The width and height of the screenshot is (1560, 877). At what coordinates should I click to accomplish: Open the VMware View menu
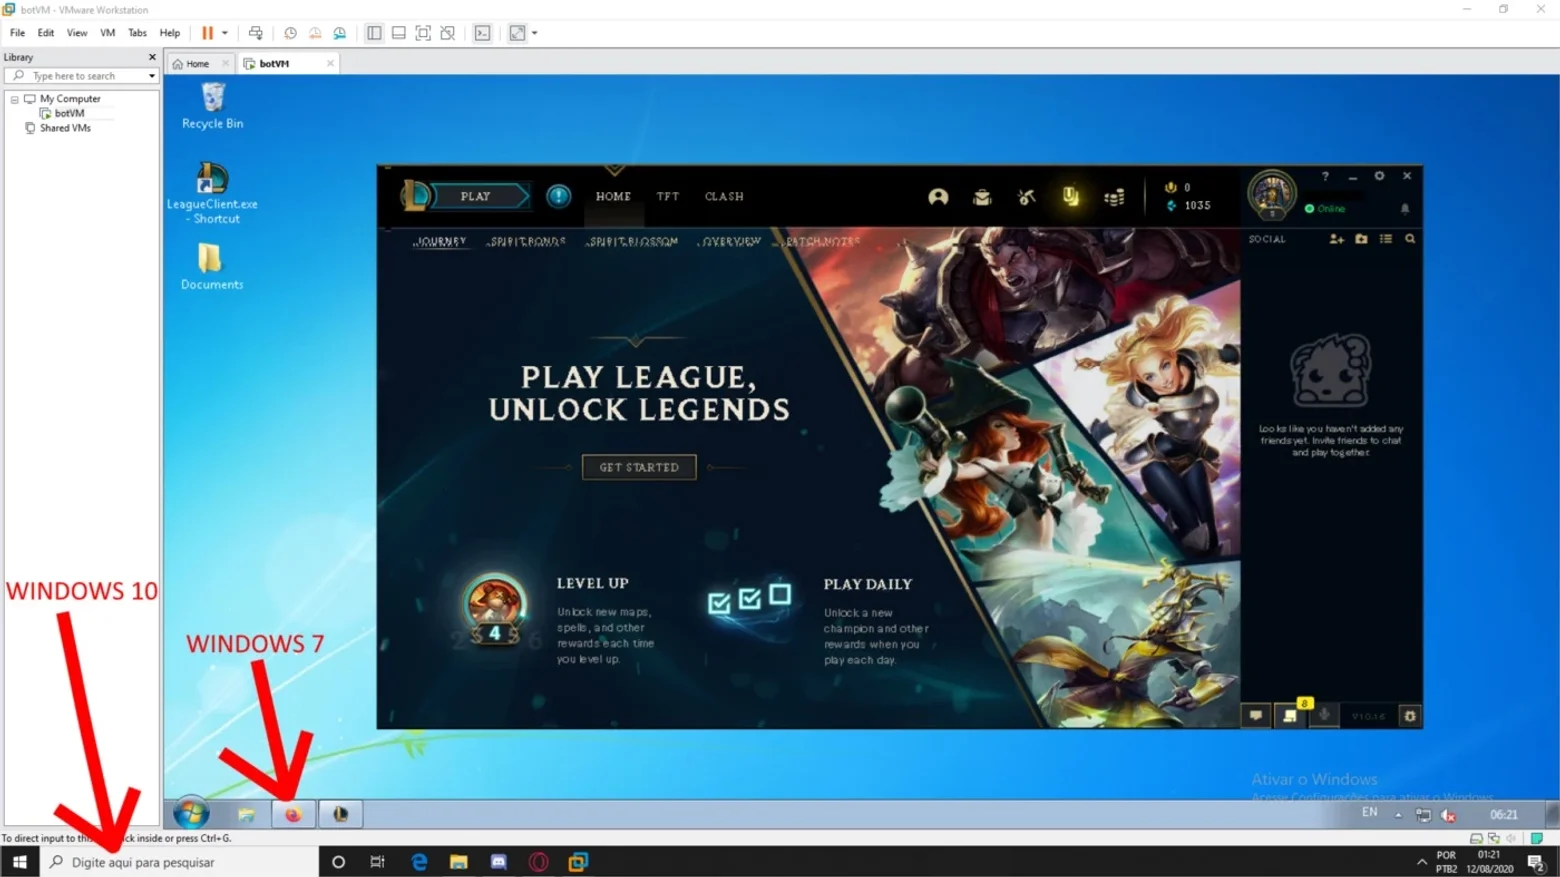click(77, 33)
